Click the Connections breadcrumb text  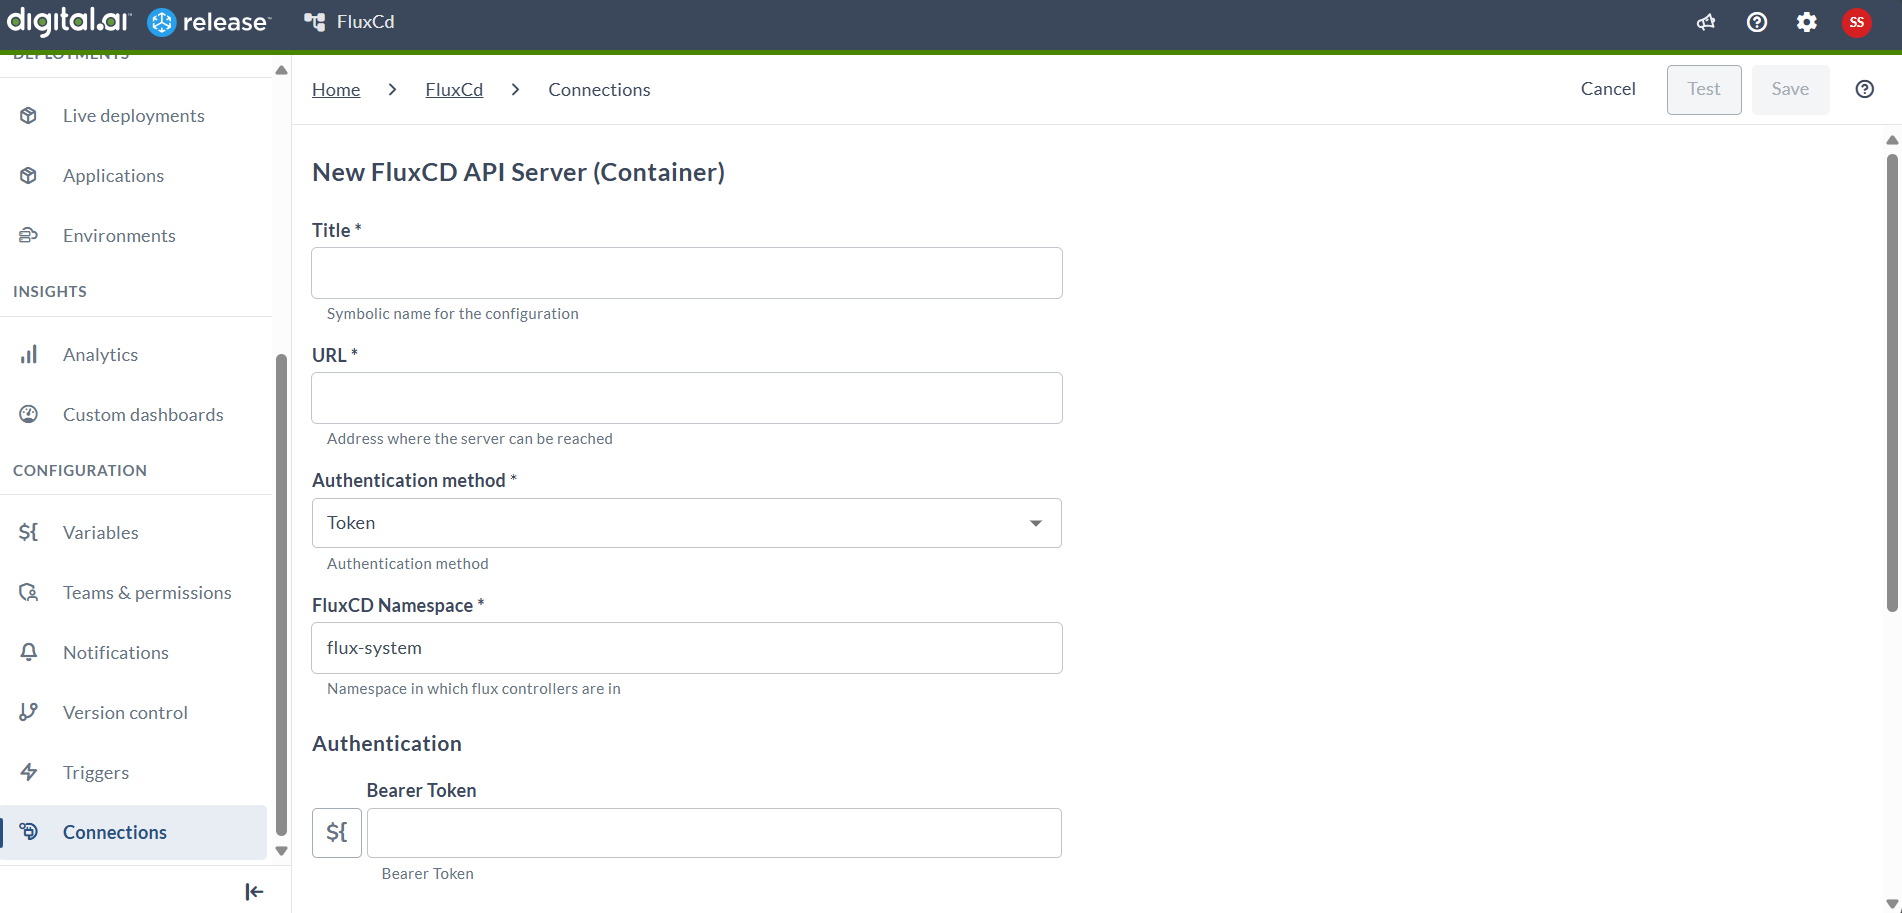[599, 89]
